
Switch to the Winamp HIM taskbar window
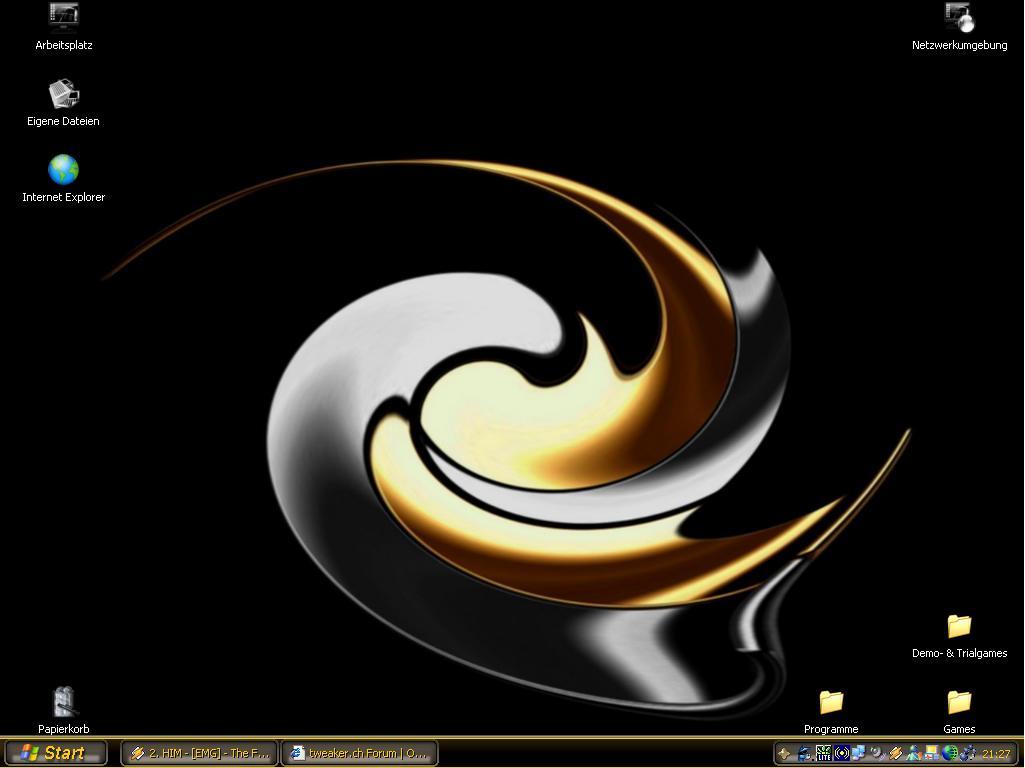[x=200, y=753]
